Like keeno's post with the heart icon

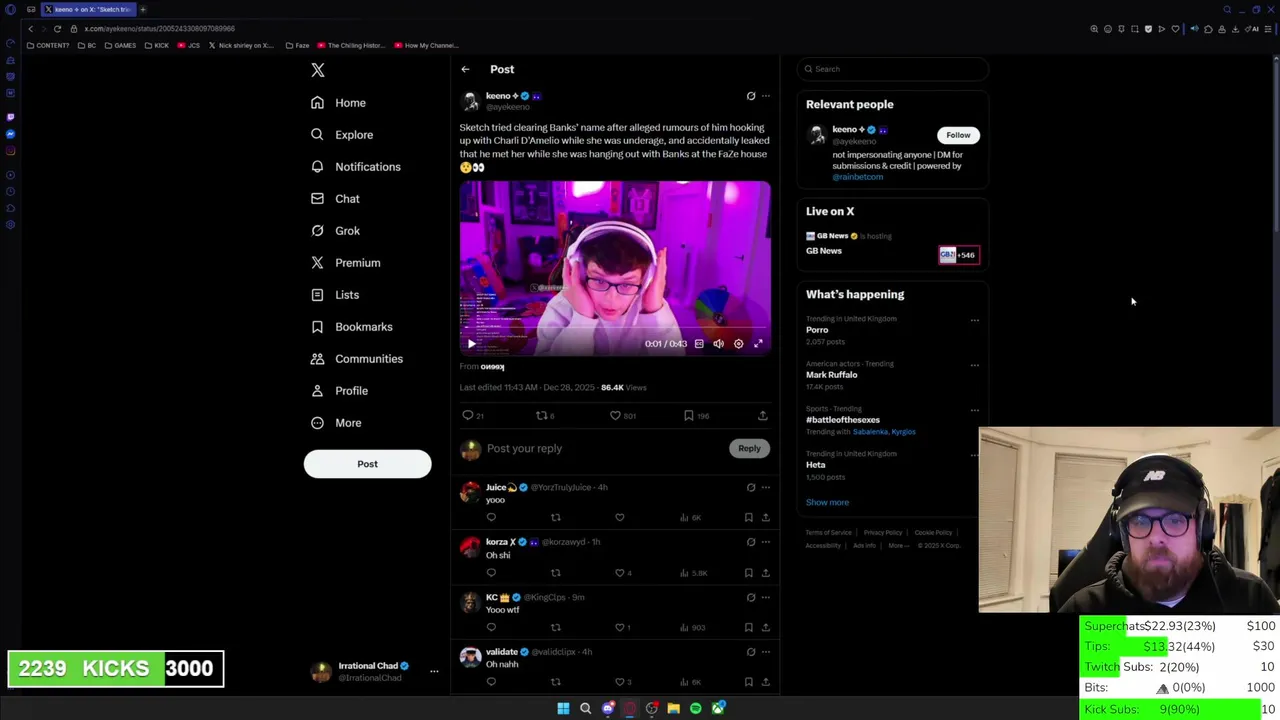pyautogui.click(x=615, y=415)
